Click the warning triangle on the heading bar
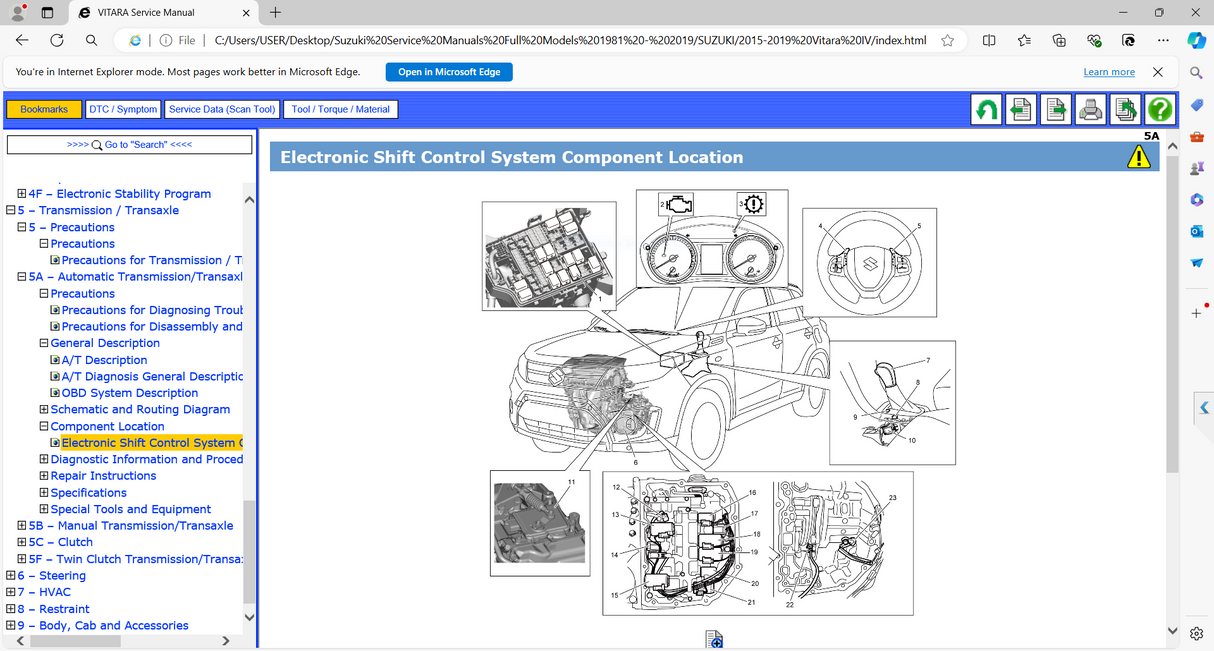 (x=1138, y=156)
